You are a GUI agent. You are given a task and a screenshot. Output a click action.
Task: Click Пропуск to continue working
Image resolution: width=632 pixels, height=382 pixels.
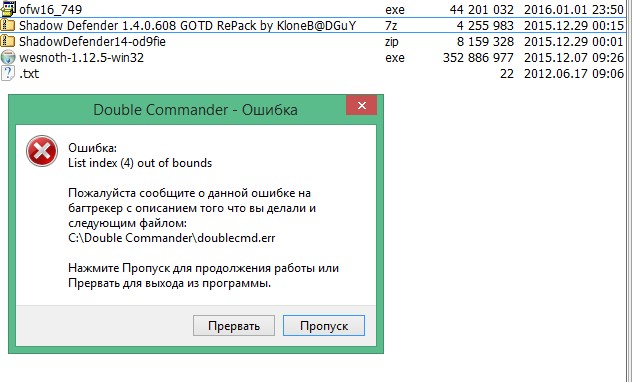[324, 326]
